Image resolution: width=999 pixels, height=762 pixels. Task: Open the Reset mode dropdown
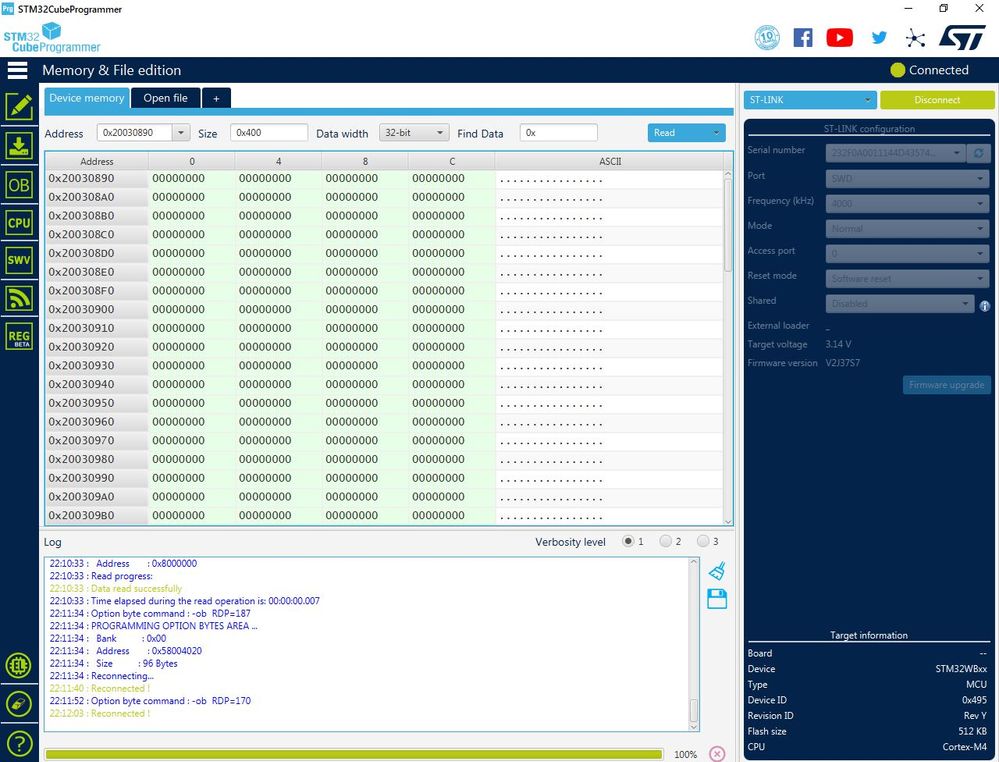(907, 278)
